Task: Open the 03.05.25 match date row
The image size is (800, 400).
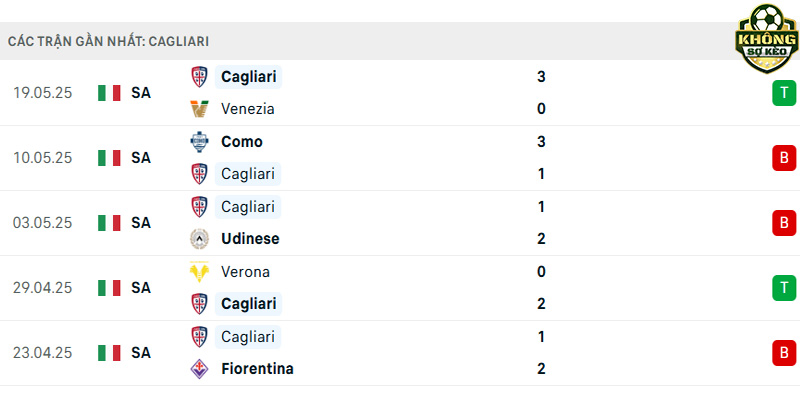Action: pos(400,223)
